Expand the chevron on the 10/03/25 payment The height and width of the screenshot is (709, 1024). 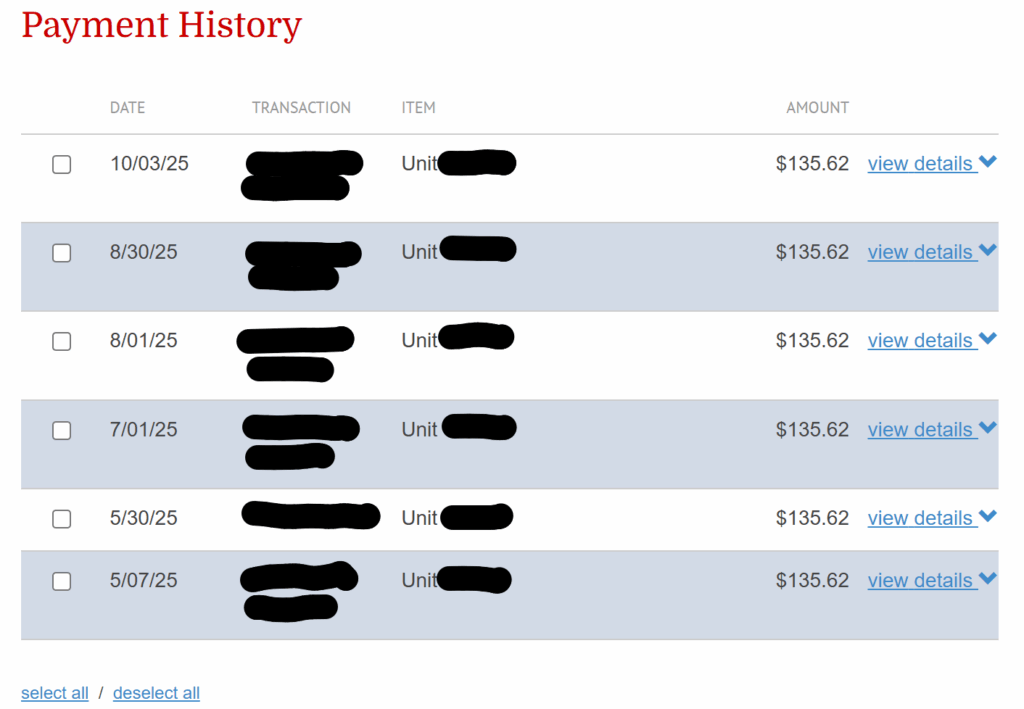tap(988, 162)
